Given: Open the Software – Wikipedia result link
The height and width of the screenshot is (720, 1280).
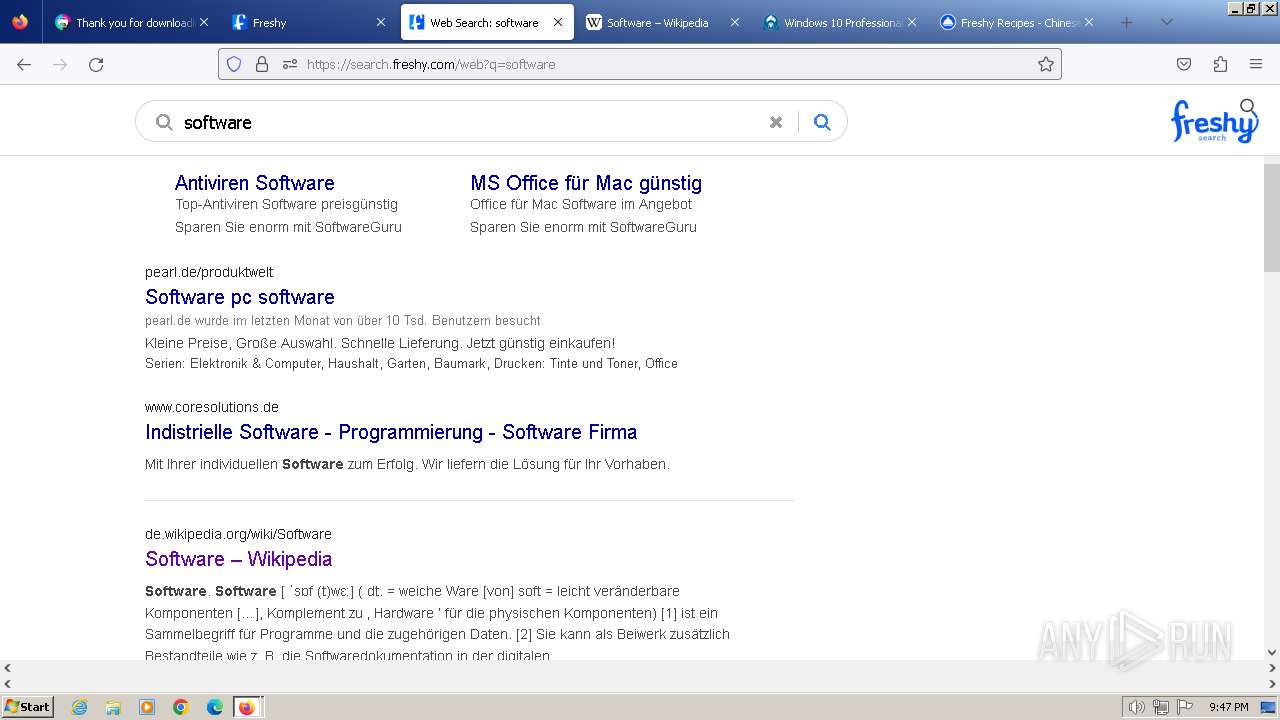Looking at the screenshot, I should coord(239,559).
